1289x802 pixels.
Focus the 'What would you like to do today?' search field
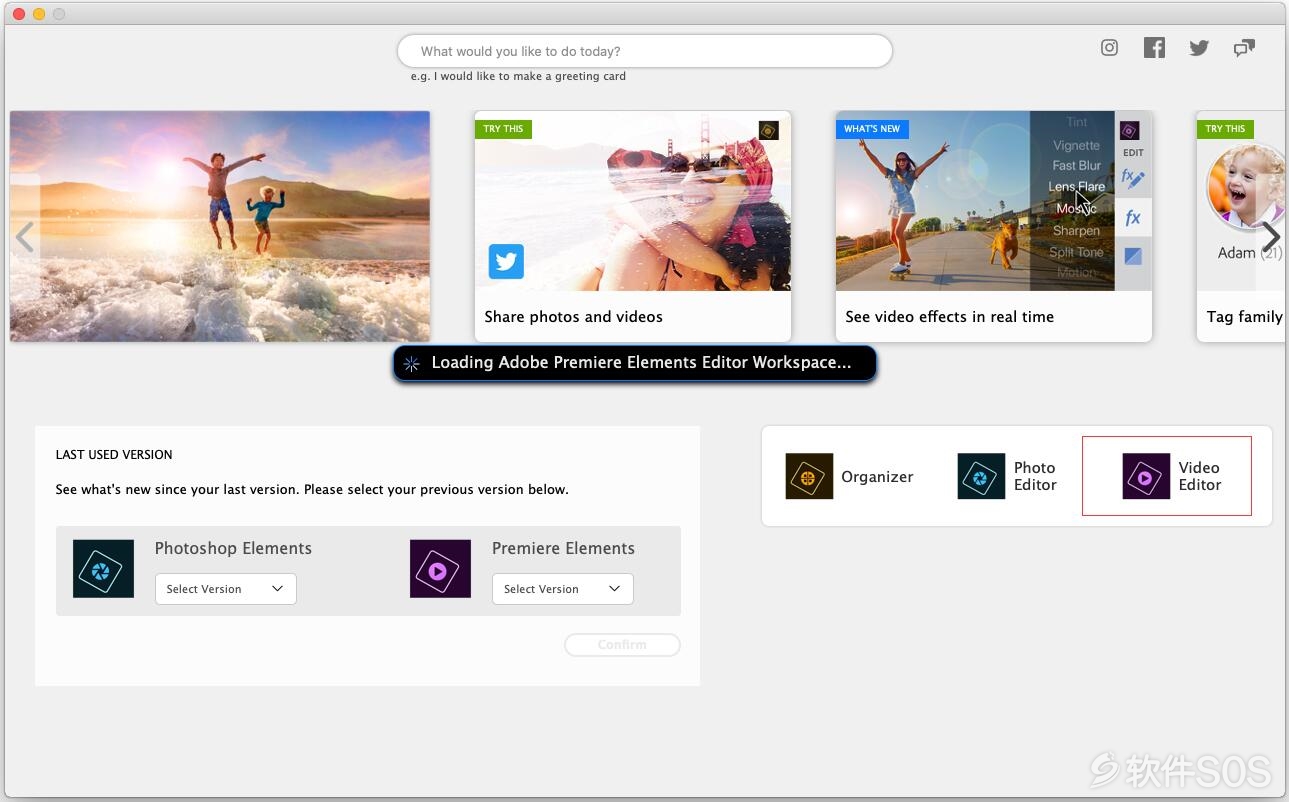coord(644,51)
